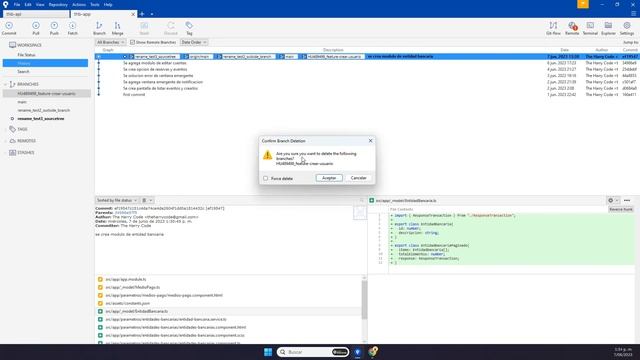The image size is (640, 360).
Task: Open the diff panel ellipsis menu
Action: coord(627,200)
